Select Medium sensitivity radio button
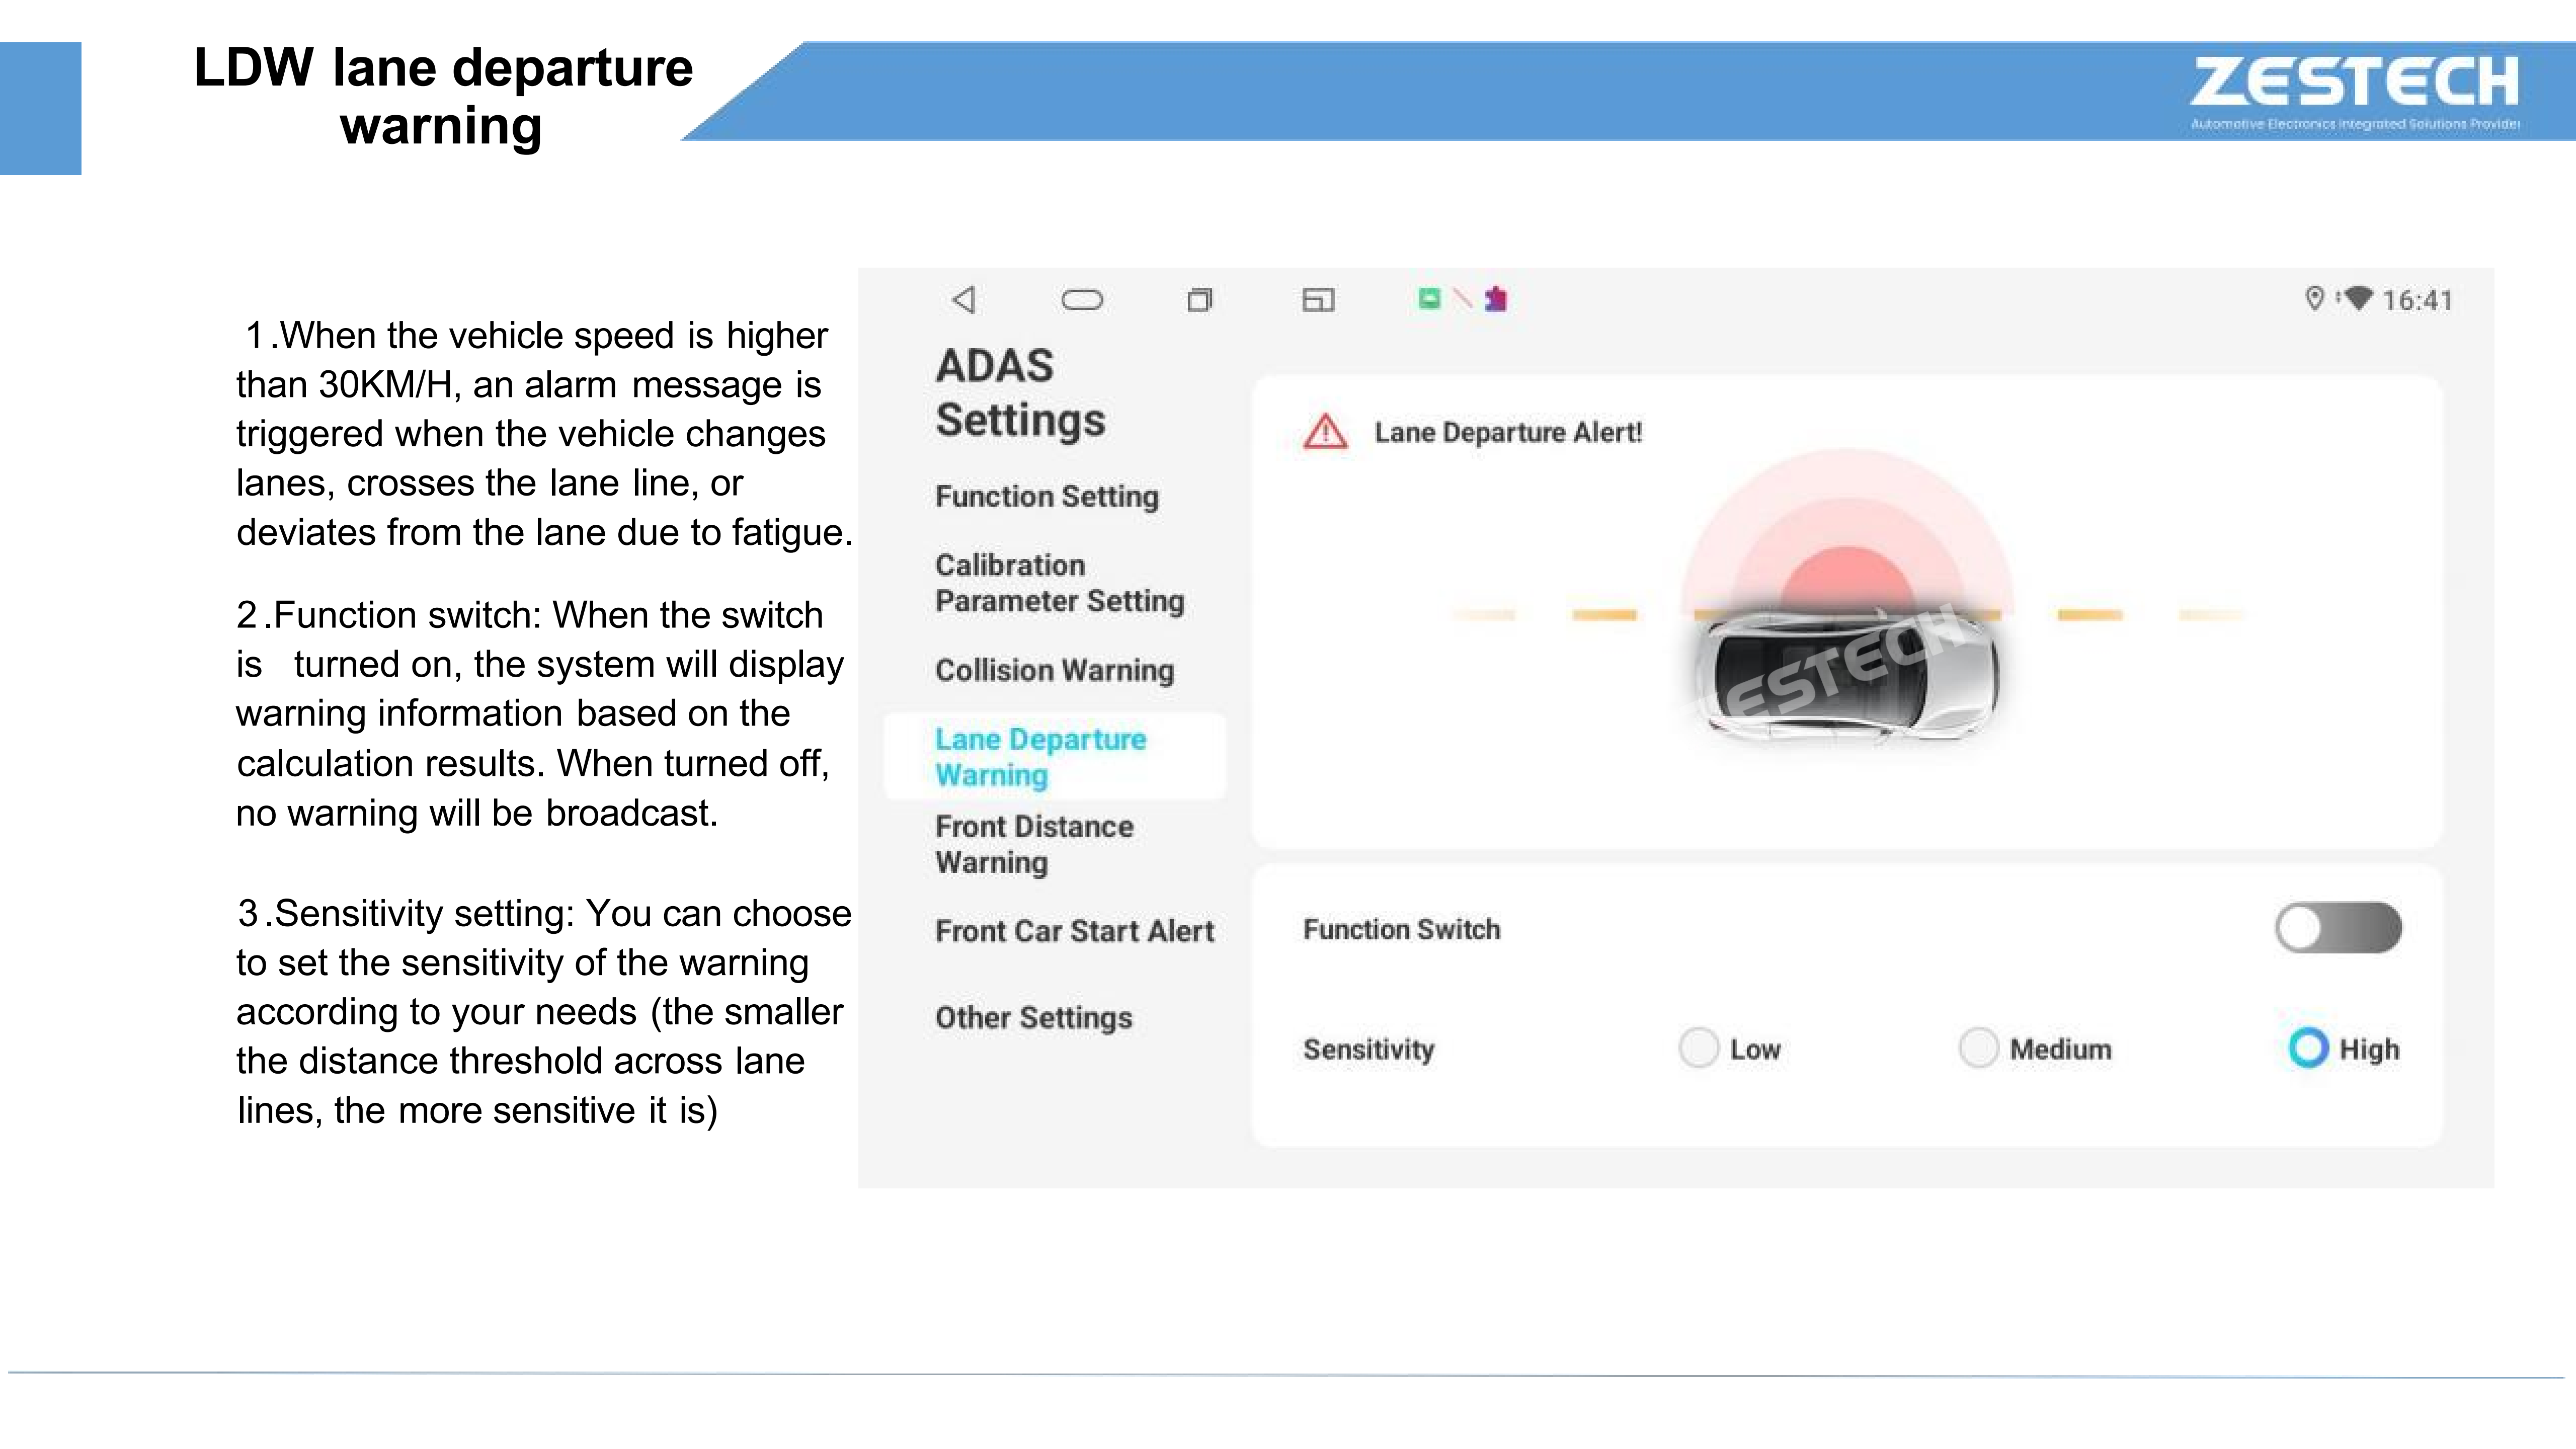The width and height of the screenshot is (2576, 1449). tap(1978, 1048)
